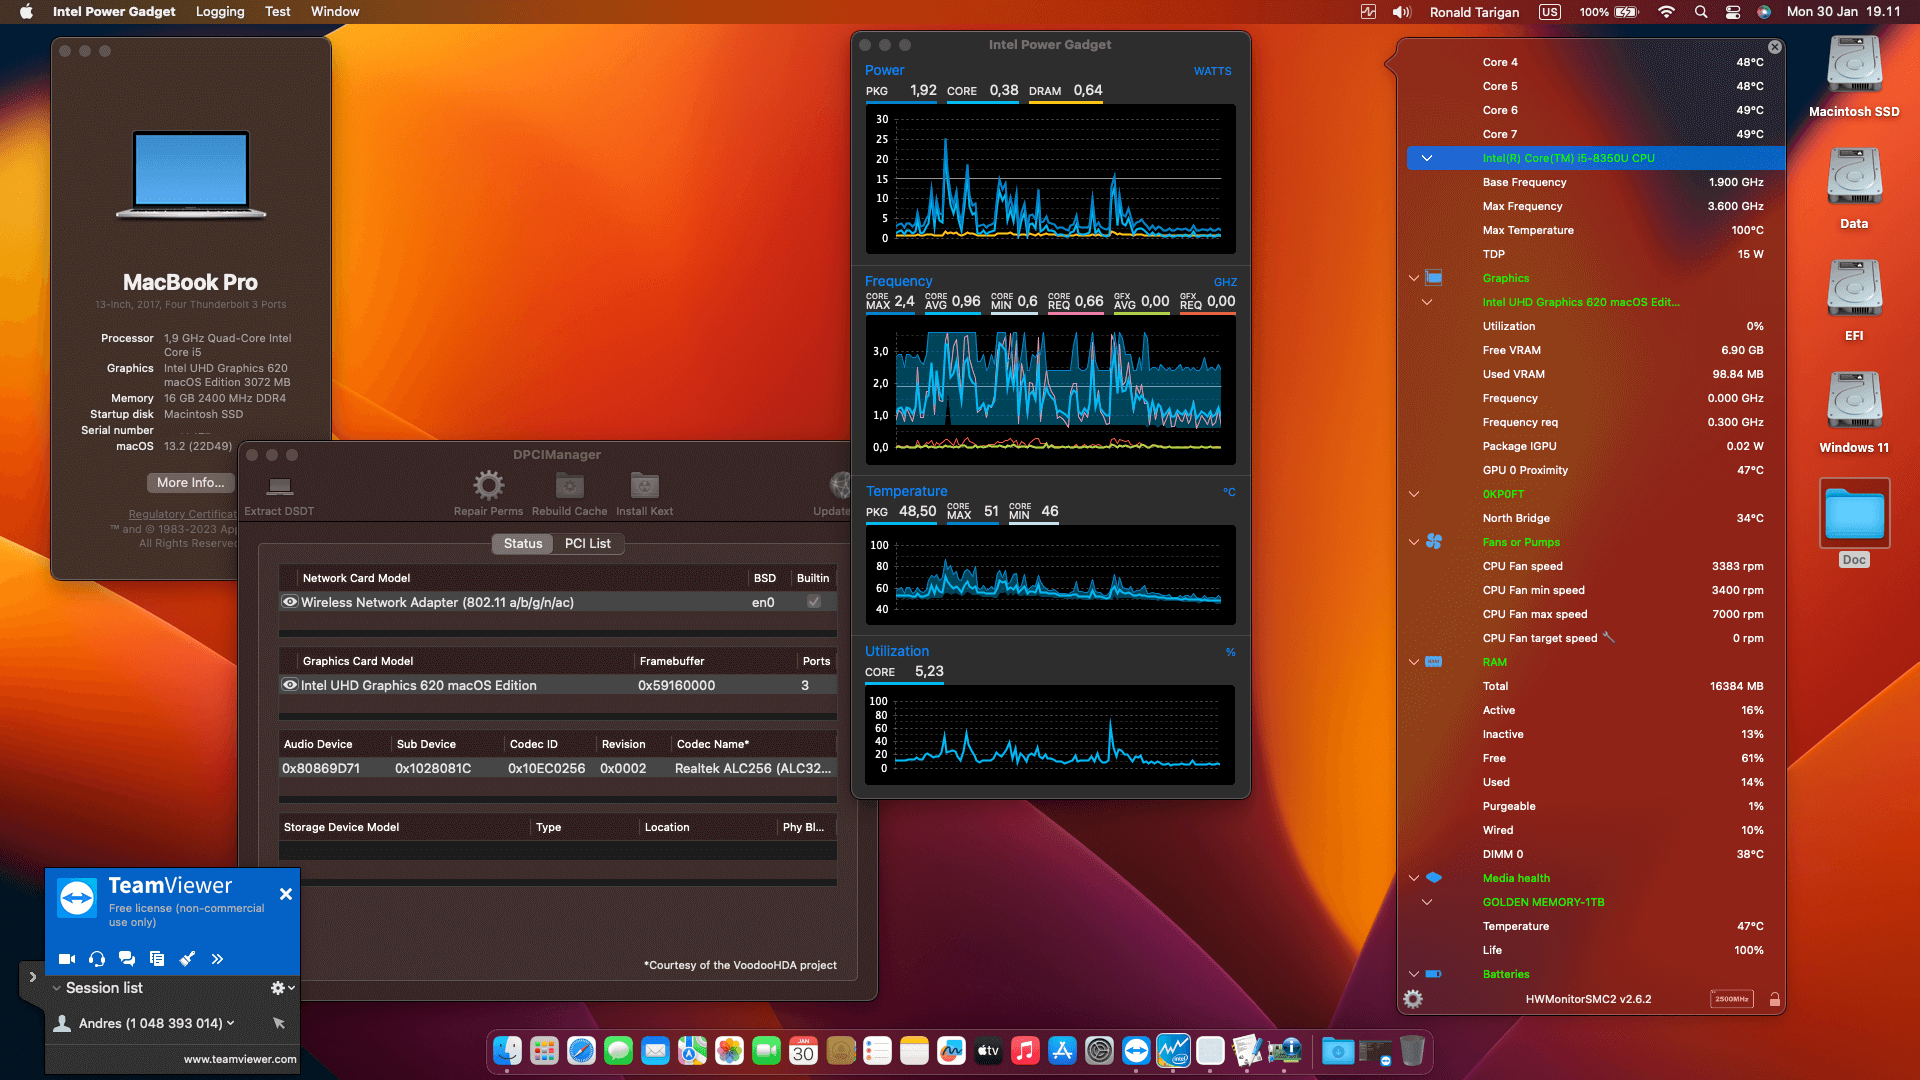The image size is (1920, 1080).
Task: Open the Window menu
Action: [335, 12]
